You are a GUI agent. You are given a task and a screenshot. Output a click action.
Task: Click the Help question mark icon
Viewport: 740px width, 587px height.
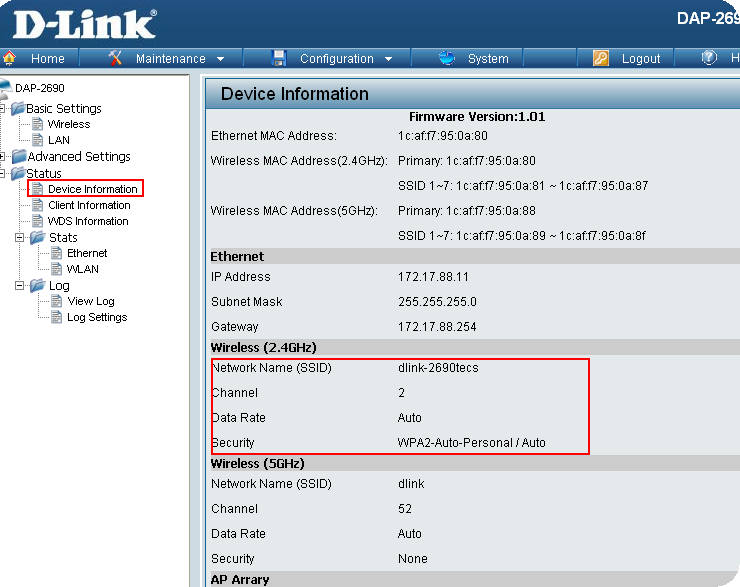coord(709,58)
